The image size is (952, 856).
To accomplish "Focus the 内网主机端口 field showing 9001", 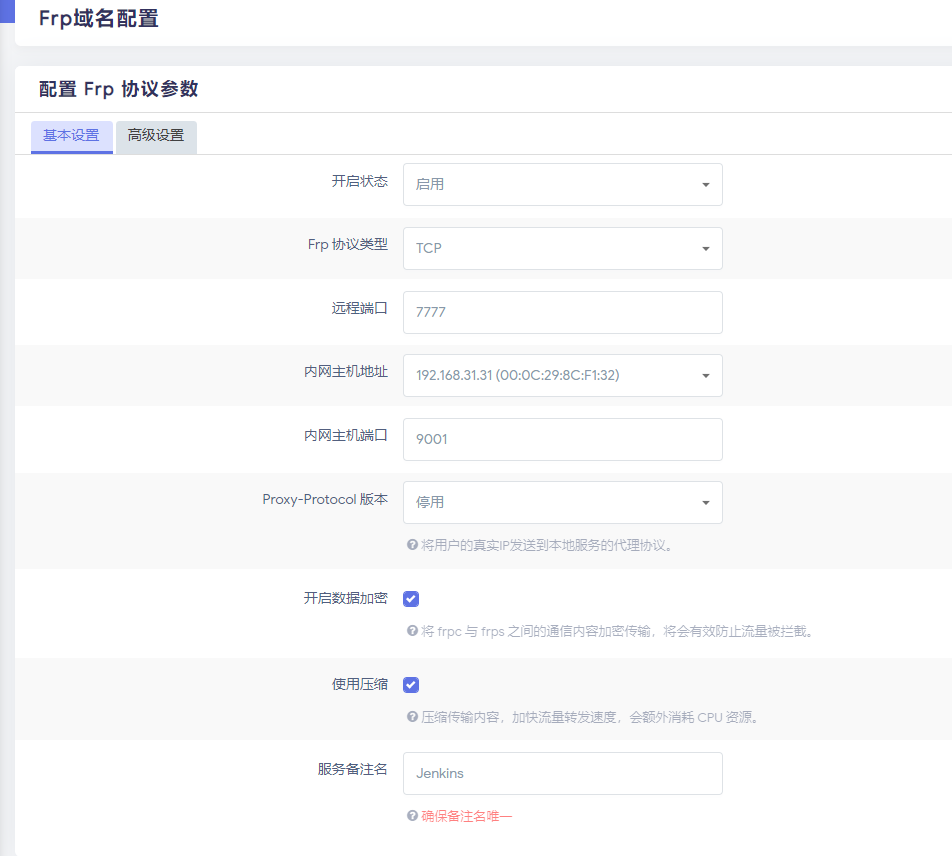I will (562, 439).
